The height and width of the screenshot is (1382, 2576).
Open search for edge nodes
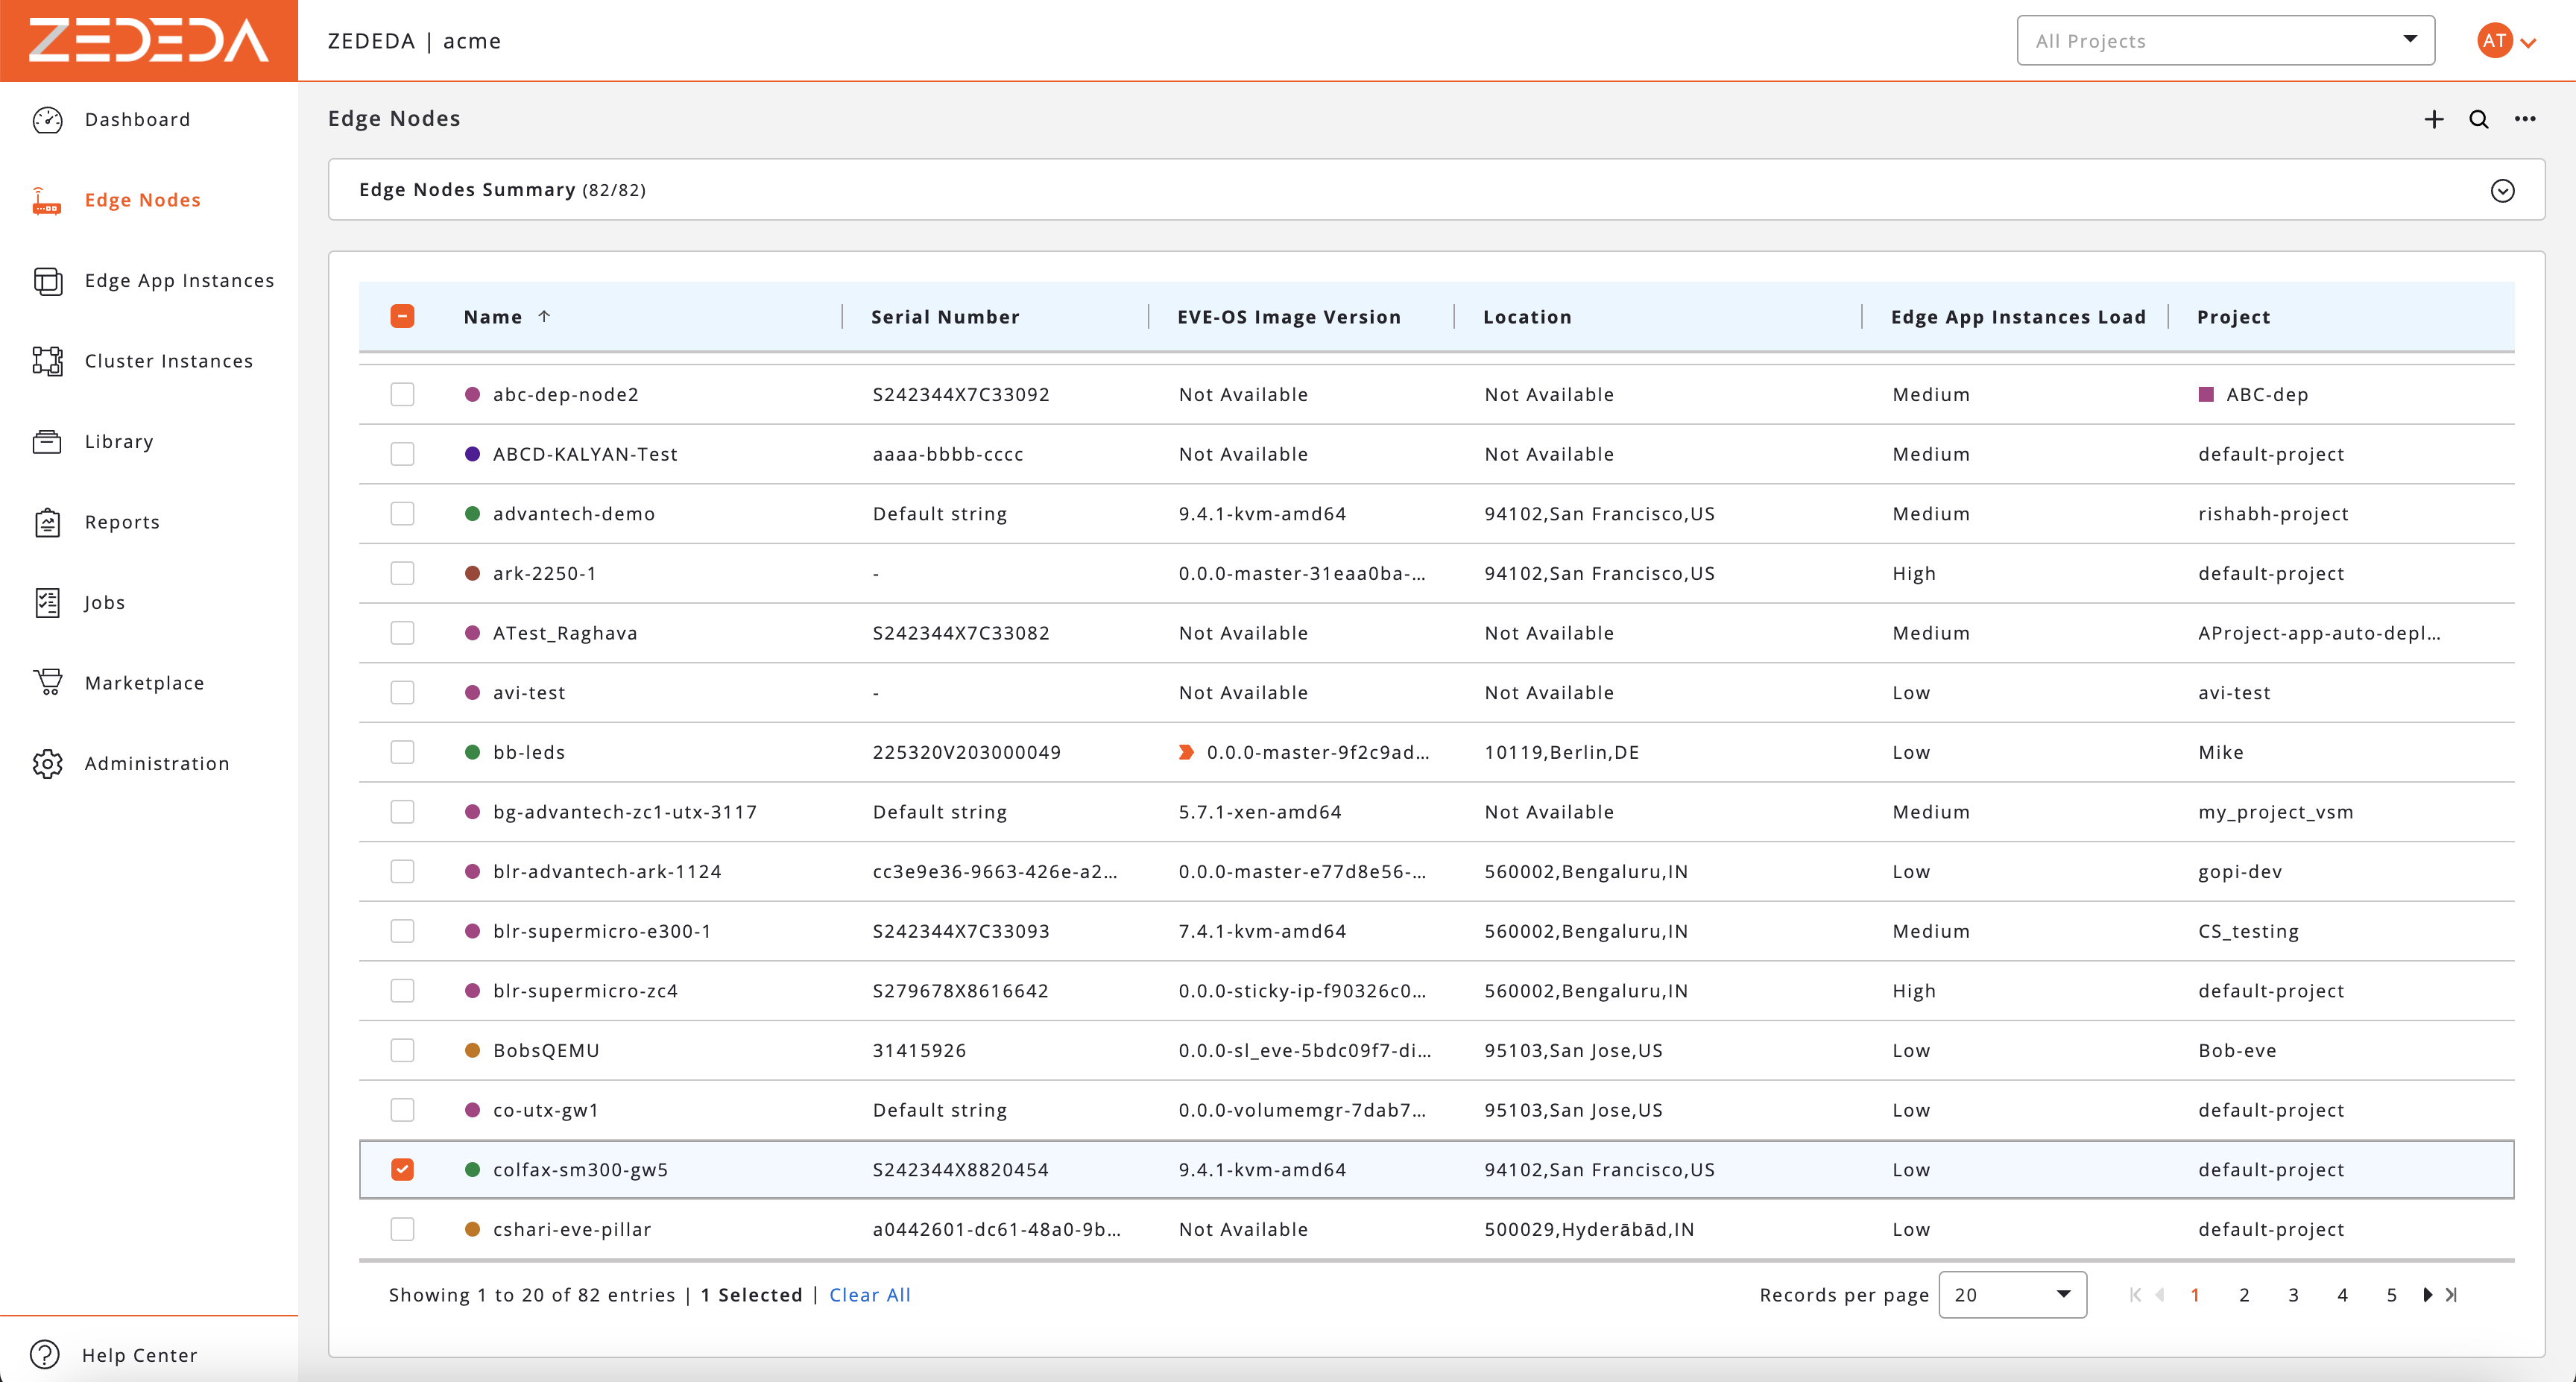click(2479, 119)
